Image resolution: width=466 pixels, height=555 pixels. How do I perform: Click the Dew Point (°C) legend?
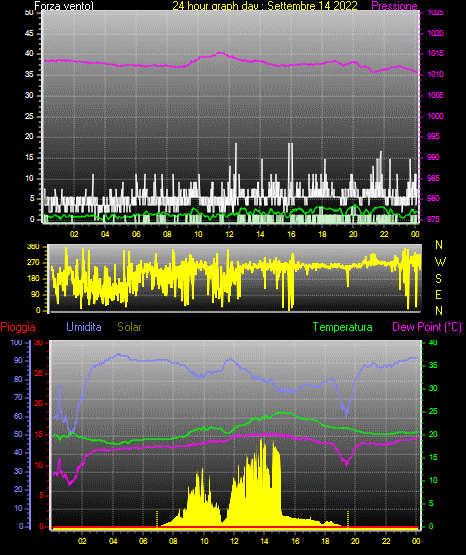[427, 327]
